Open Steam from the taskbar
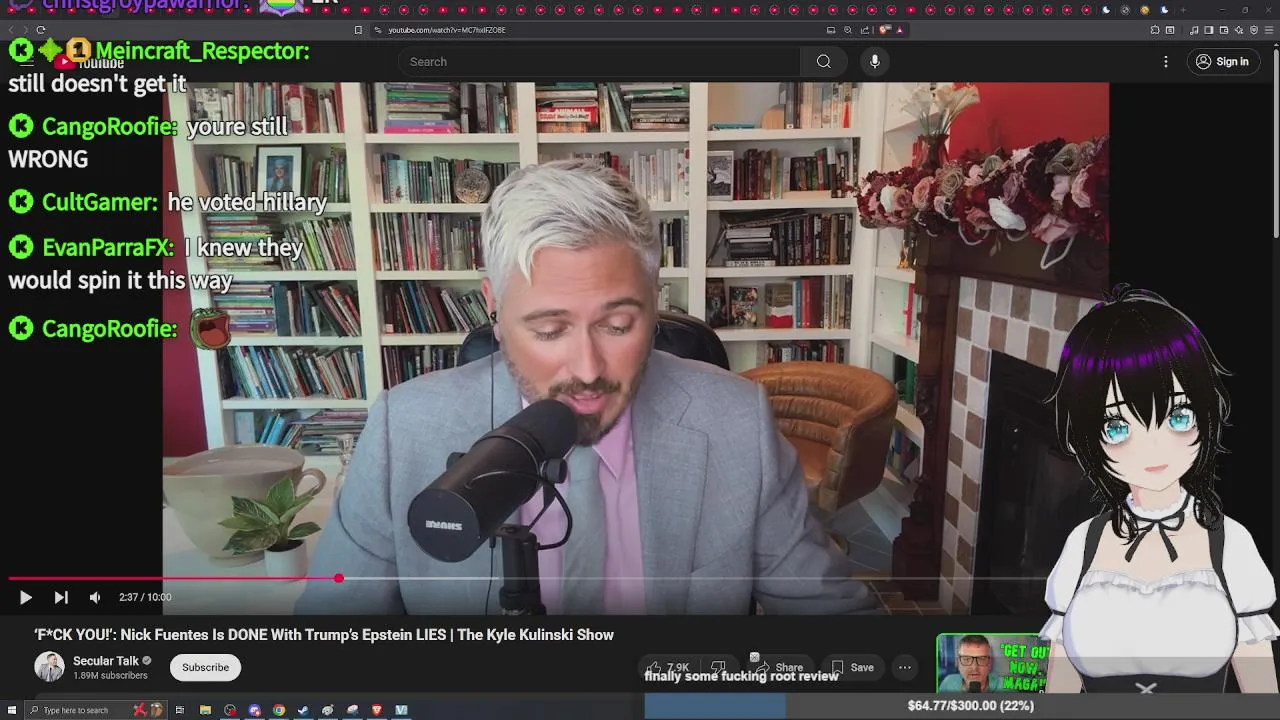1280x720 pixels. [303, 710]
